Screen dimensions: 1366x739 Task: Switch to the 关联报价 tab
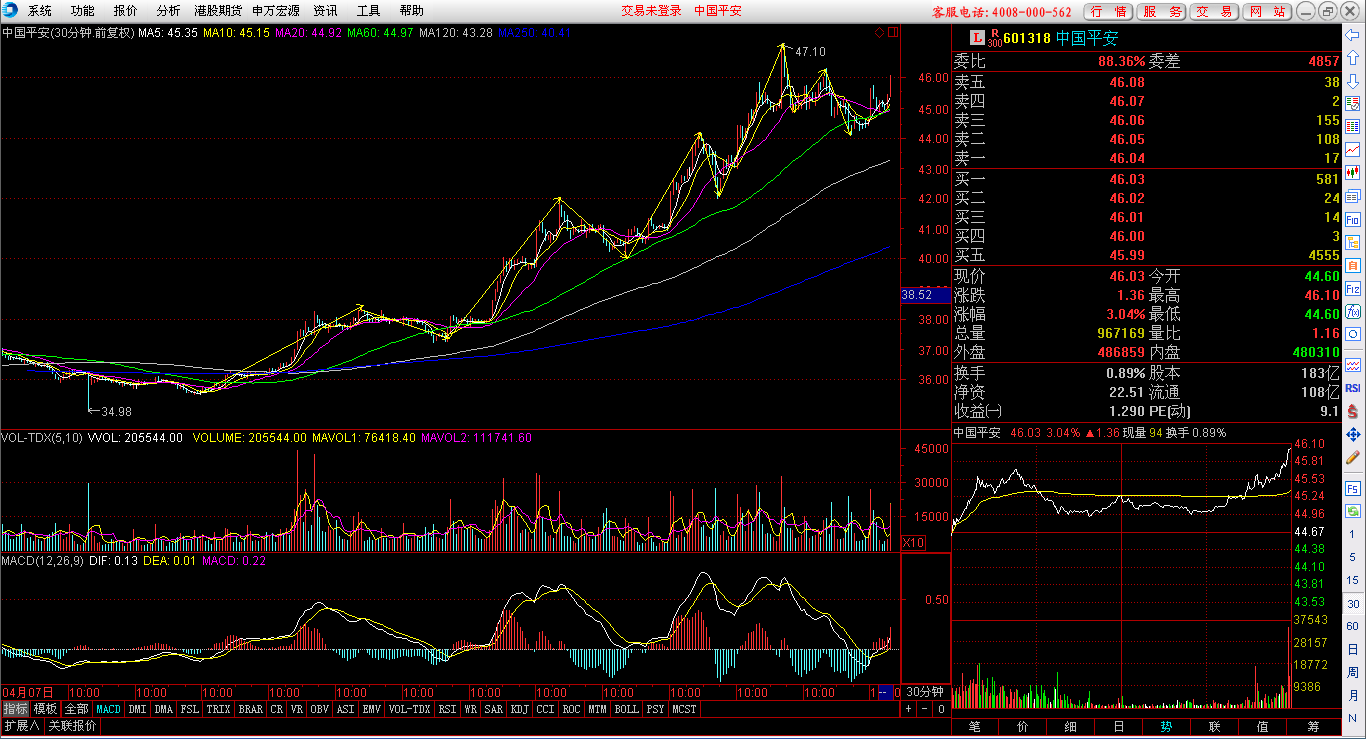coord(73,726)
